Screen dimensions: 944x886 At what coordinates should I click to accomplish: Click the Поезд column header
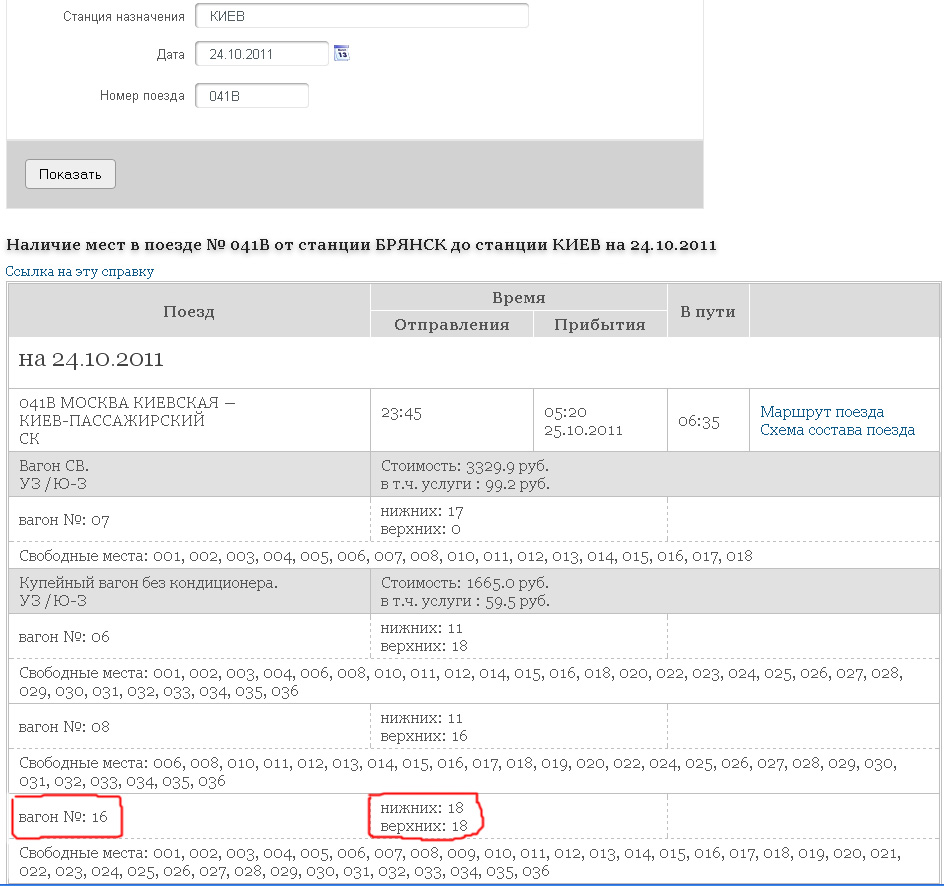point(189,311)
